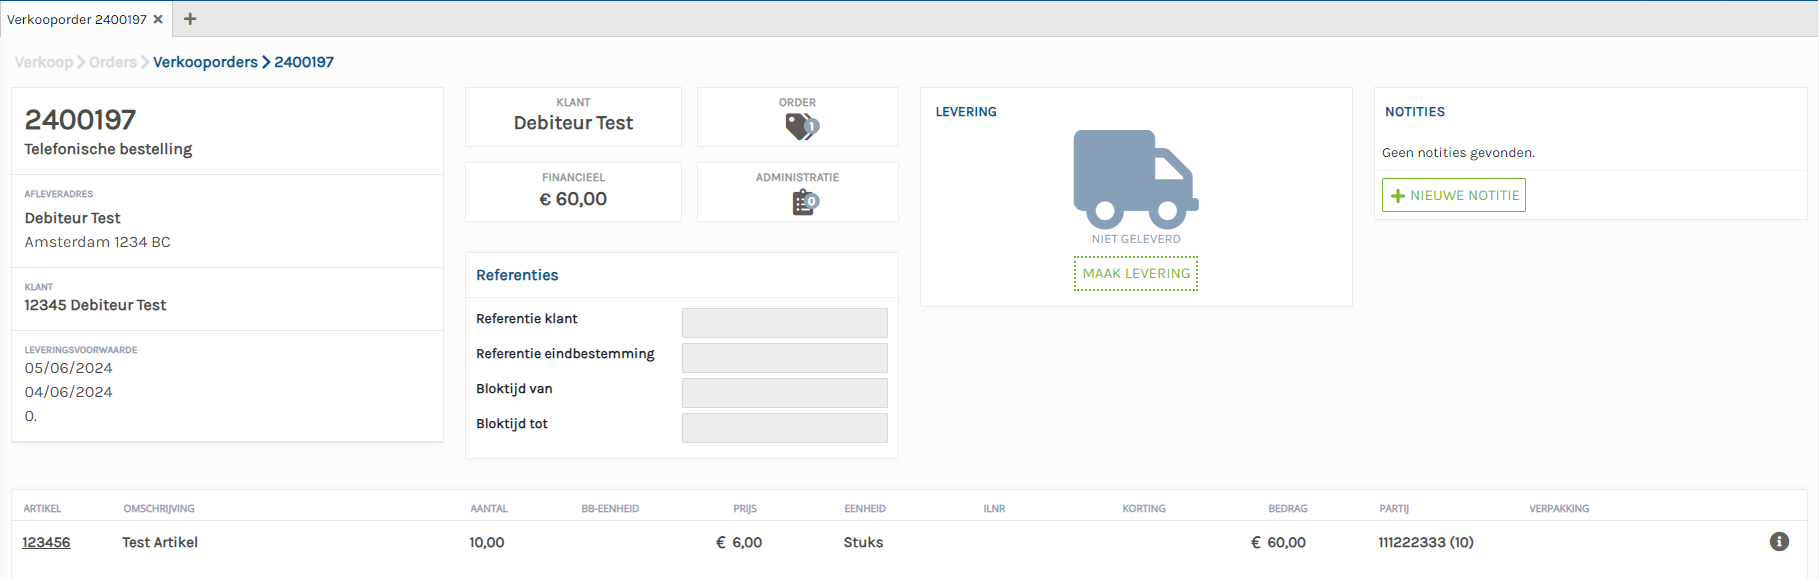The width and height of the screenshot is (1819, 579).
Task: Sort by the Artikel column header
Action: 42,509
